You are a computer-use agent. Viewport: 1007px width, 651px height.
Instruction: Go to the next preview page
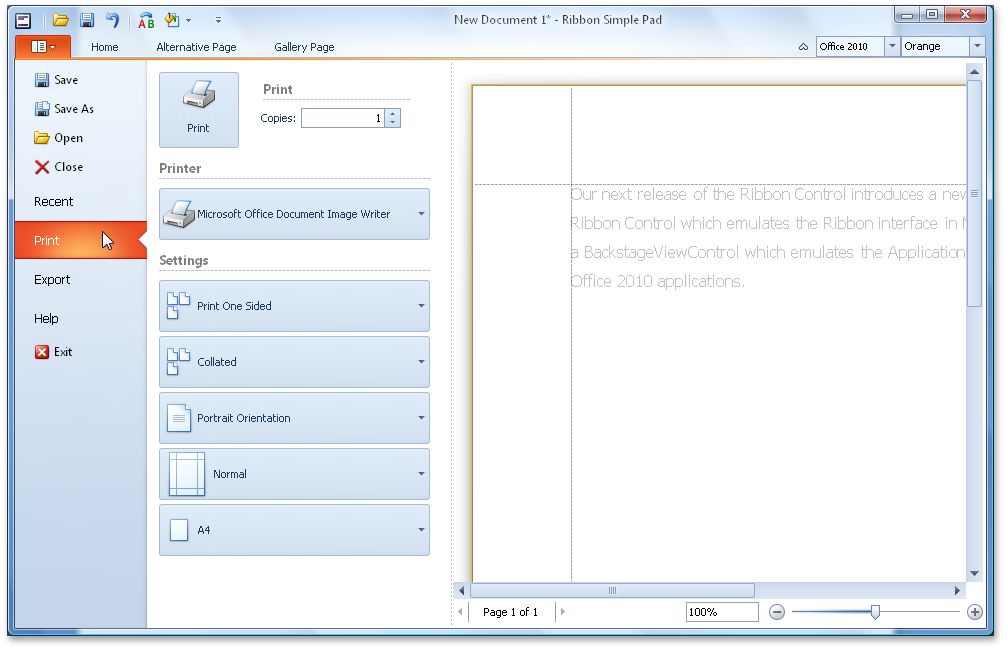[563, 612]
